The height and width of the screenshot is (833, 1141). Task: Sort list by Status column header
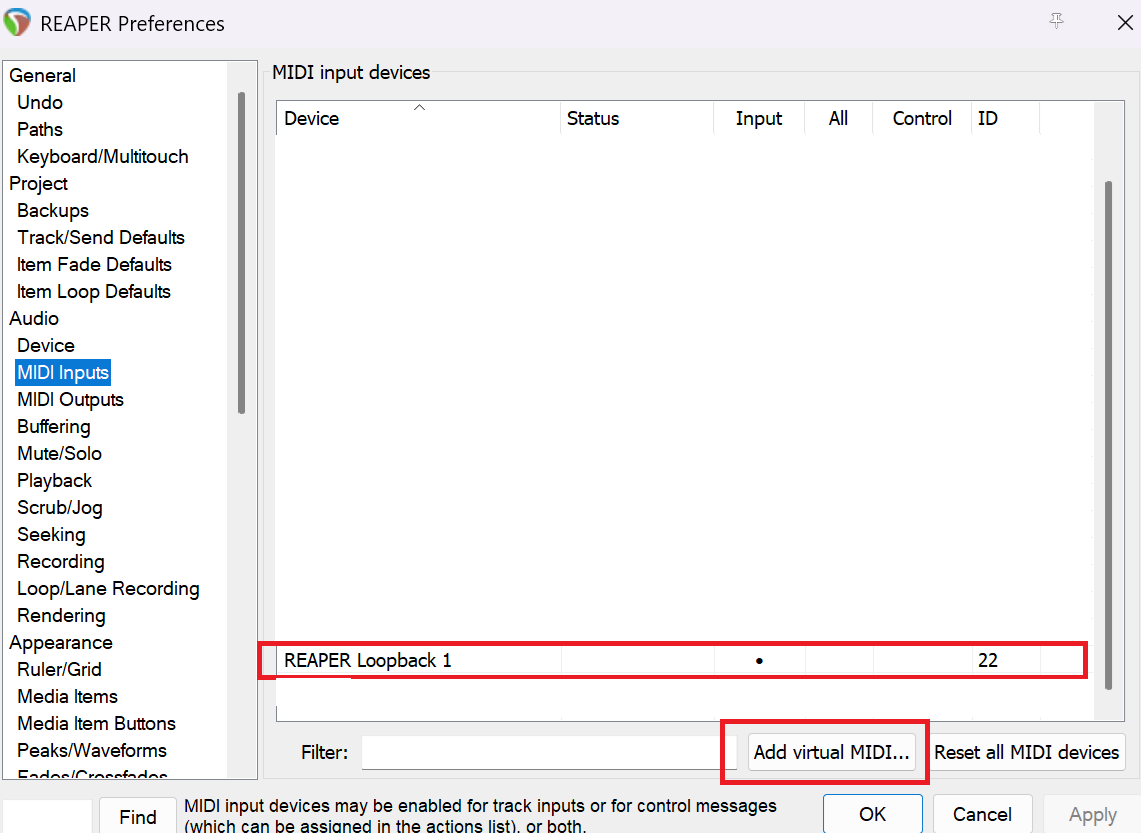[637, 119]
